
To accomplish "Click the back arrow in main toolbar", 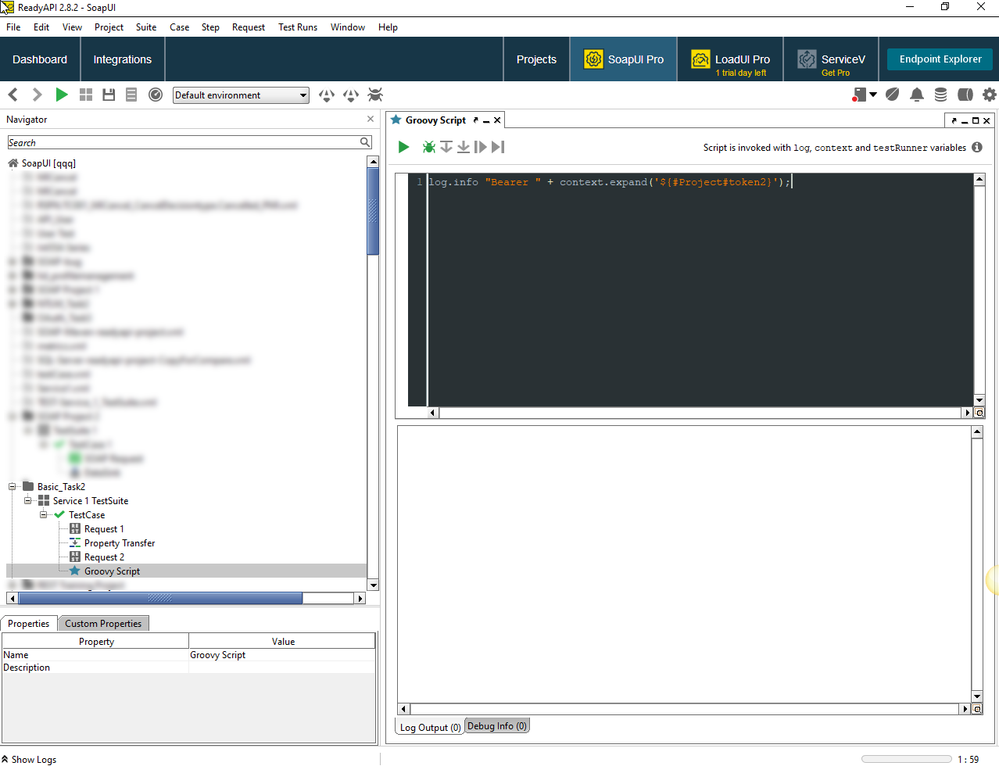I will (x=13, y=95).
